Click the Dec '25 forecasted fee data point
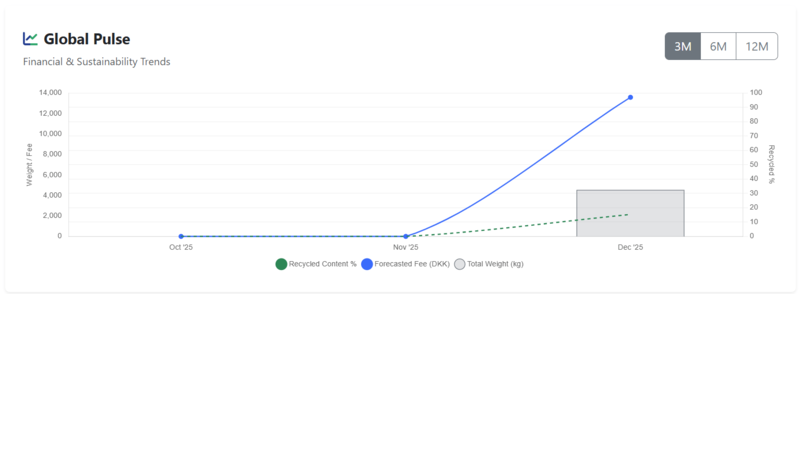 tap(630, 97)
